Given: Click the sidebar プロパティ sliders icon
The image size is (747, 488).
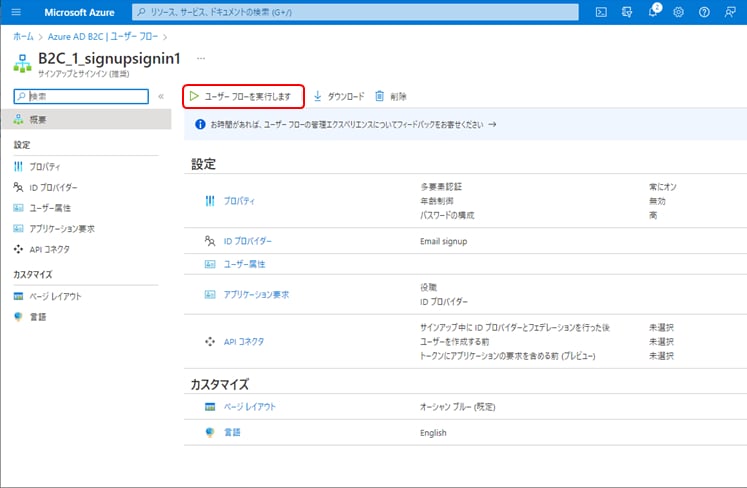Looking at the screenshot, I should (18, 166).
